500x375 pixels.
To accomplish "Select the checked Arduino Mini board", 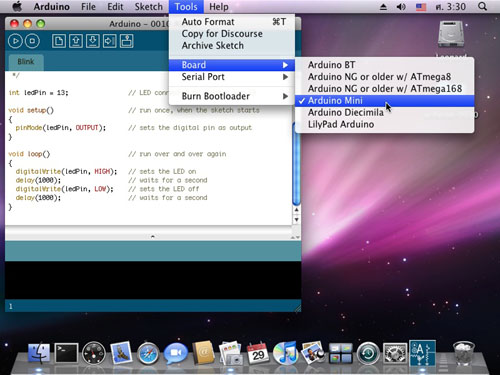I will click(384, 101).
